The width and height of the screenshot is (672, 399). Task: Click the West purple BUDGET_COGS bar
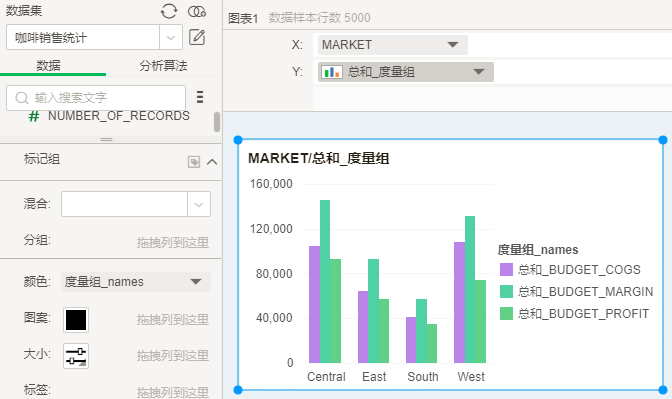click(459, 303)
